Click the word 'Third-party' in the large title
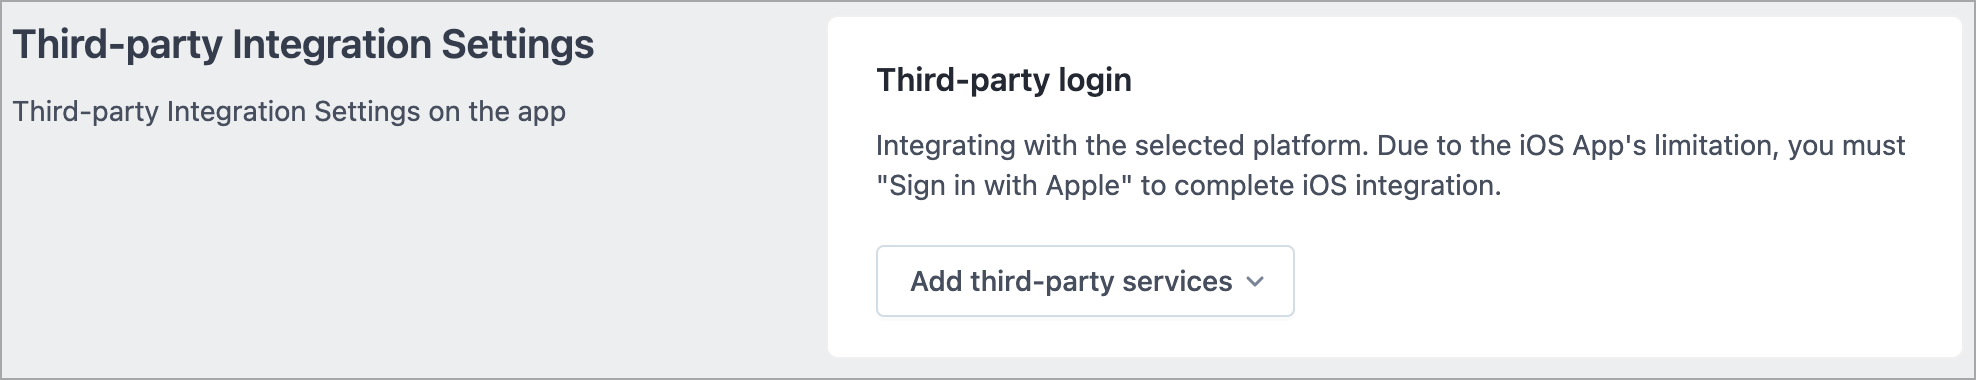This screenshot has width=1976, height=380. pyautogui.click(x=117, y=45)
